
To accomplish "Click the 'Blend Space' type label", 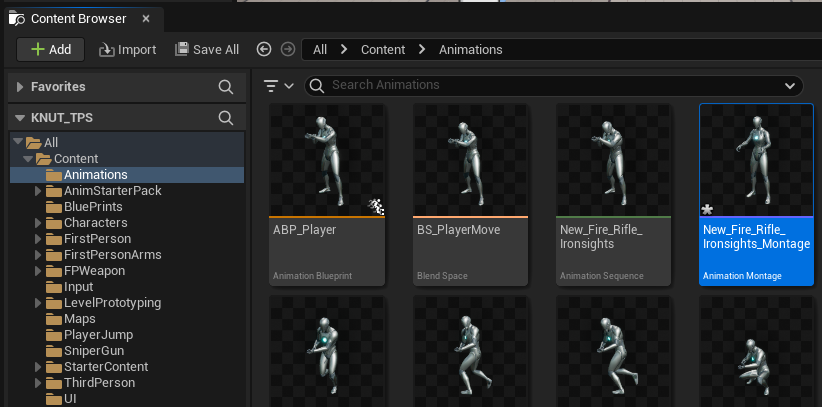I will click(442, 276).
